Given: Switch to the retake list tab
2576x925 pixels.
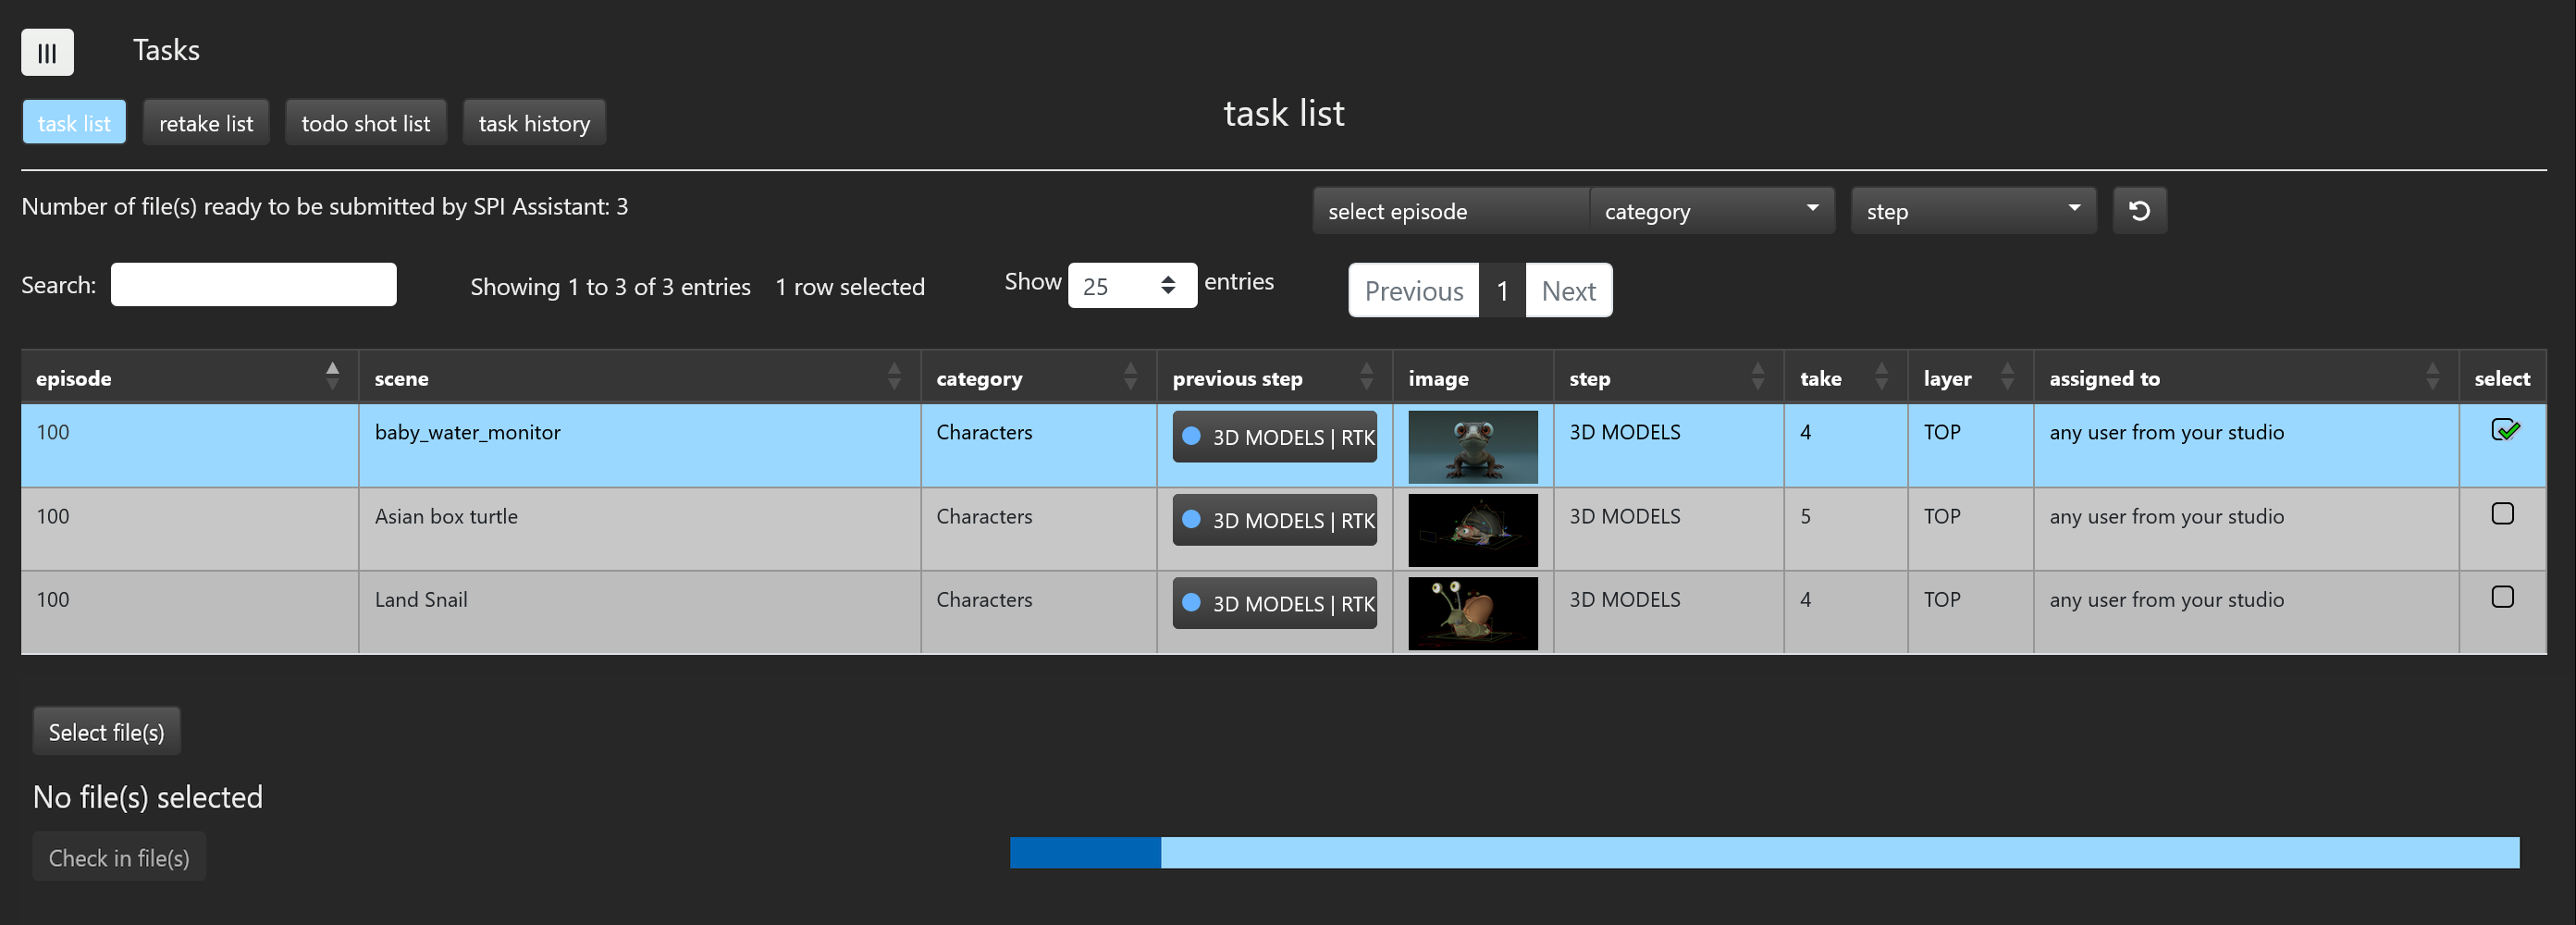Looking at the screenshot, I should click(206, 123).
